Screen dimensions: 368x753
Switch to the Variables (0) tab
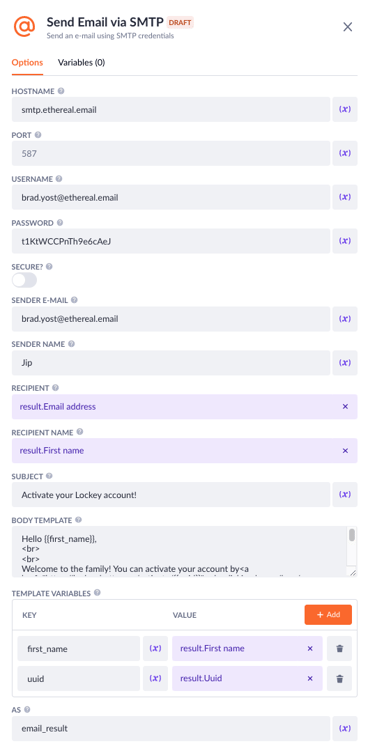[81, 62]
